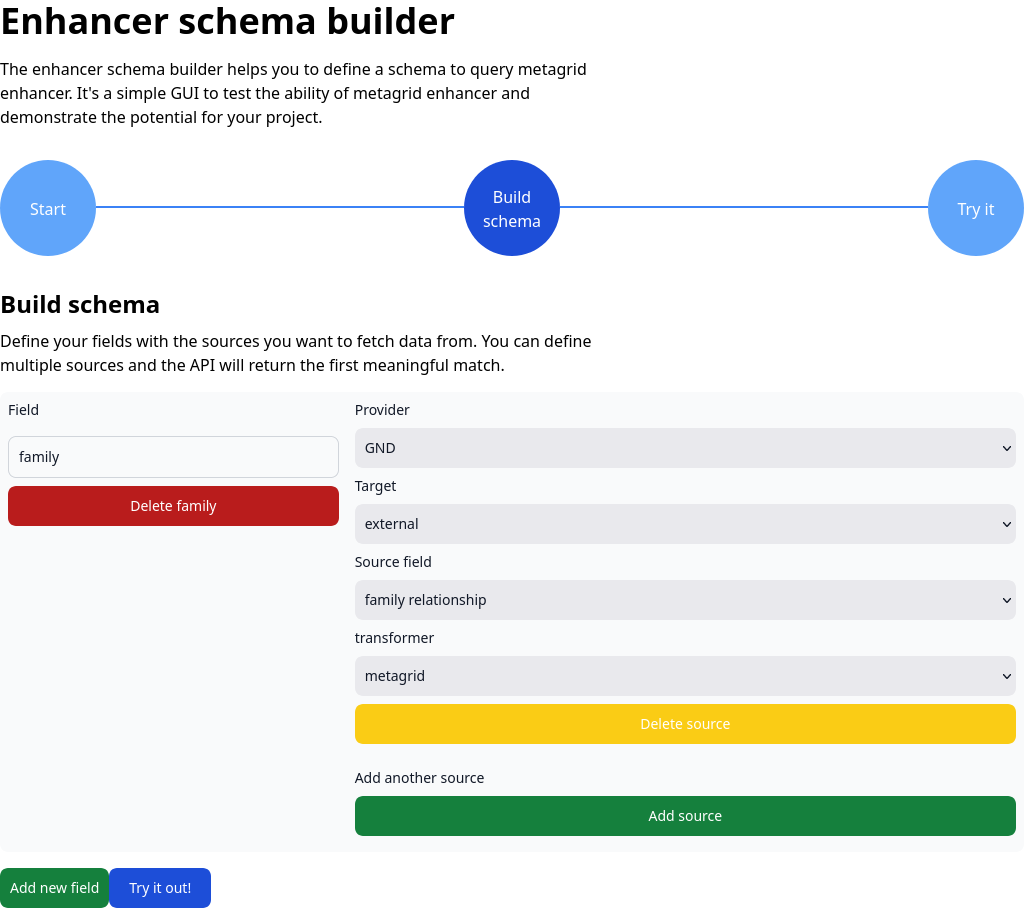Click inside the family Field input
Viewport: 1024px width, 916px height.
173,456
